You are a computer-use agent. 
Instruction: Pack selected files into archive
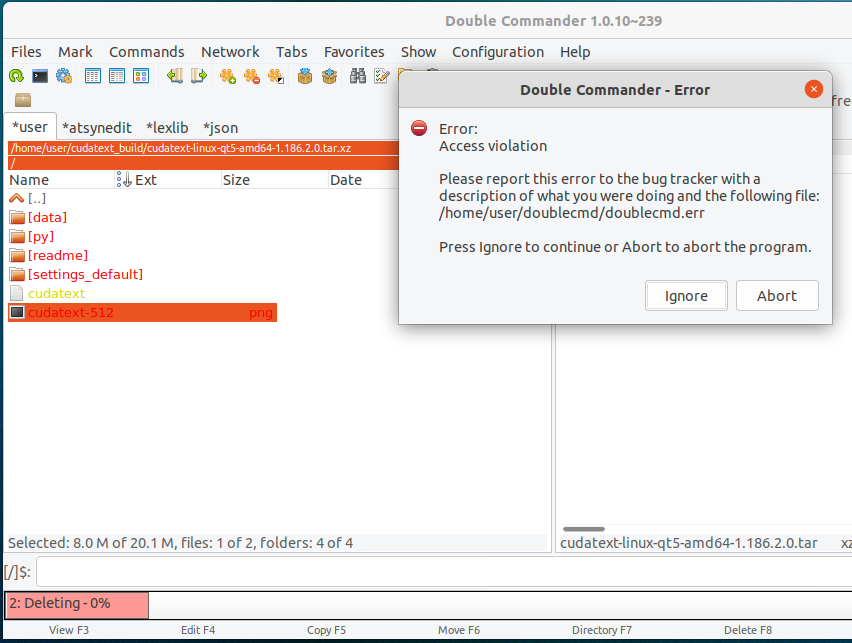pos(305,75)
